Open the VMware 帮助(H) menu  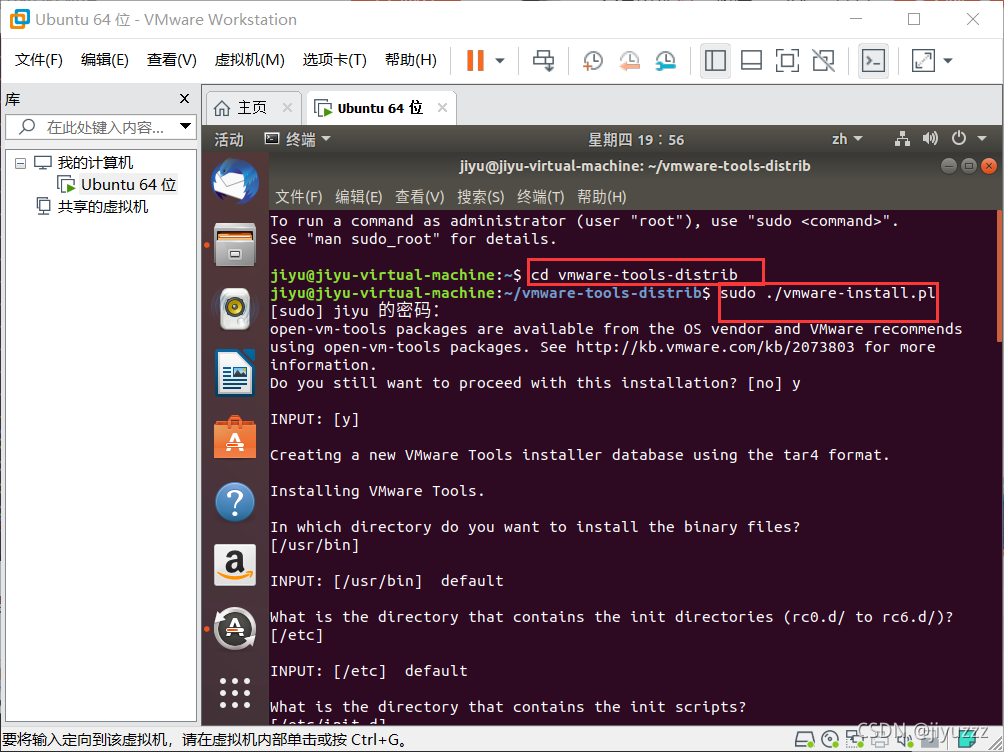410,60
